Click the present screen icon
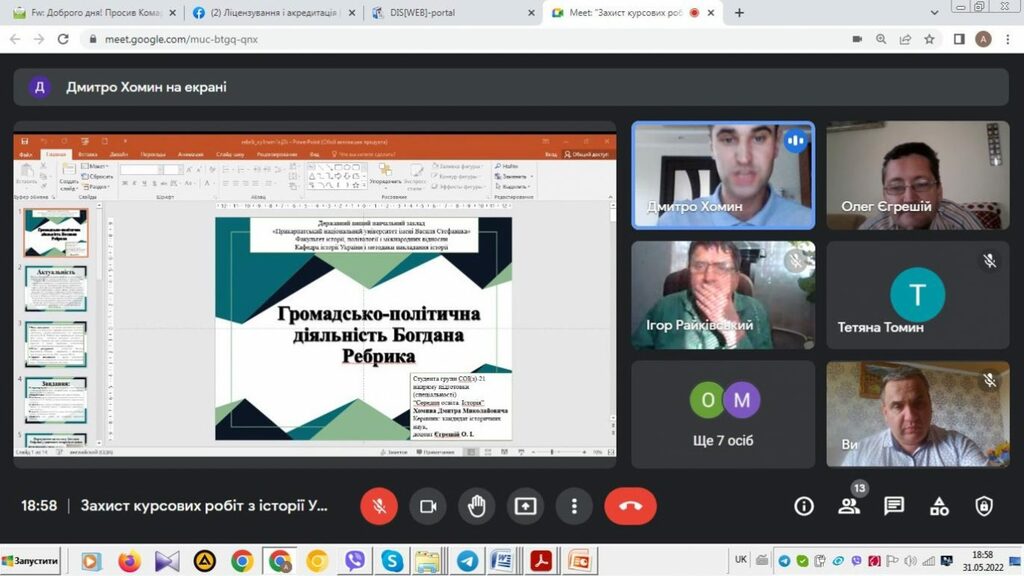 (x=526, y=506)
